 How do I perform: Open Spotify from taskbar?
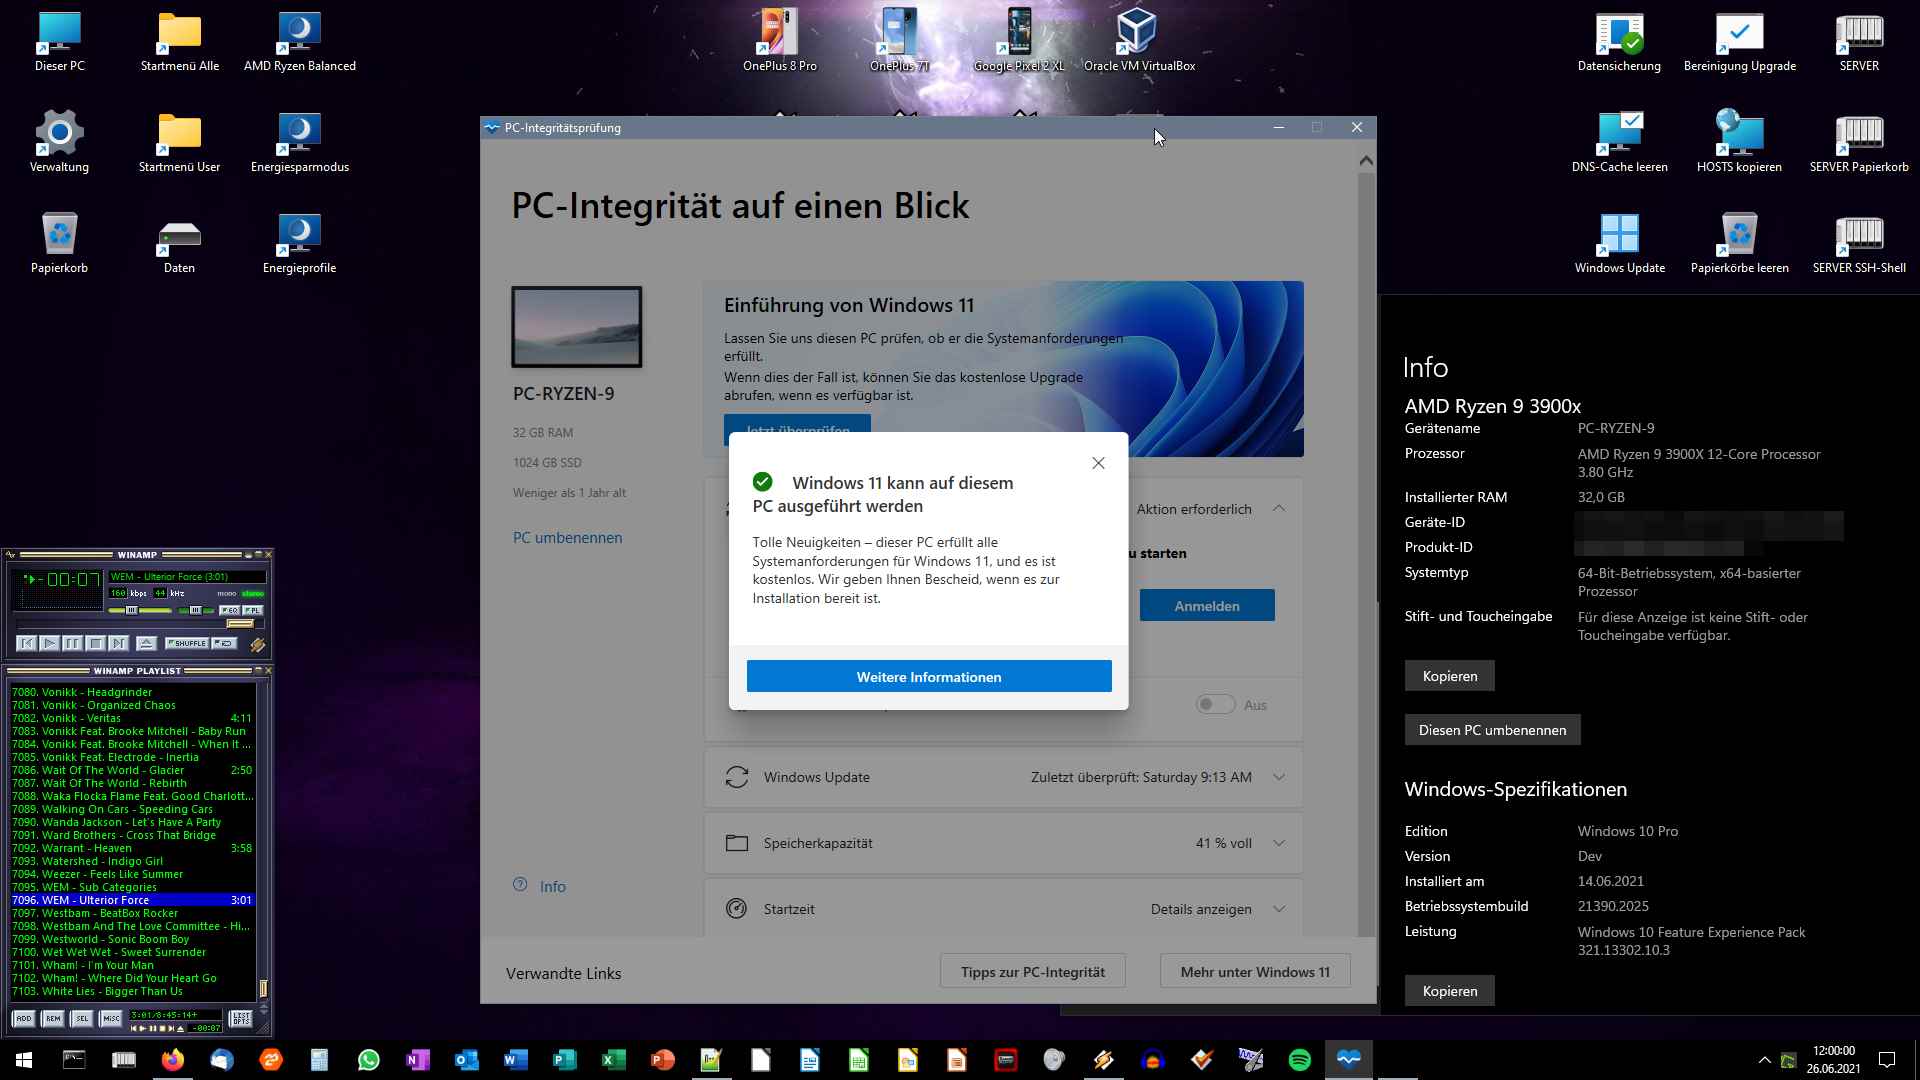coord(1299,1059)
